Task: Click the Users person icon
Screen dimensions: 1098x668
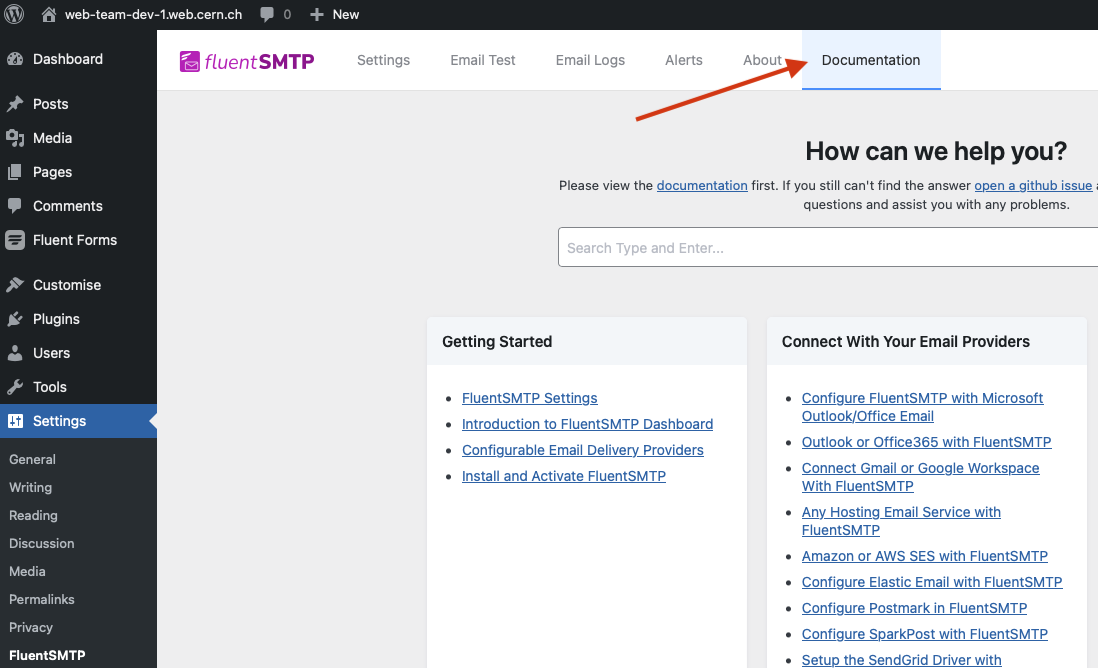Action: pos(15,353)
